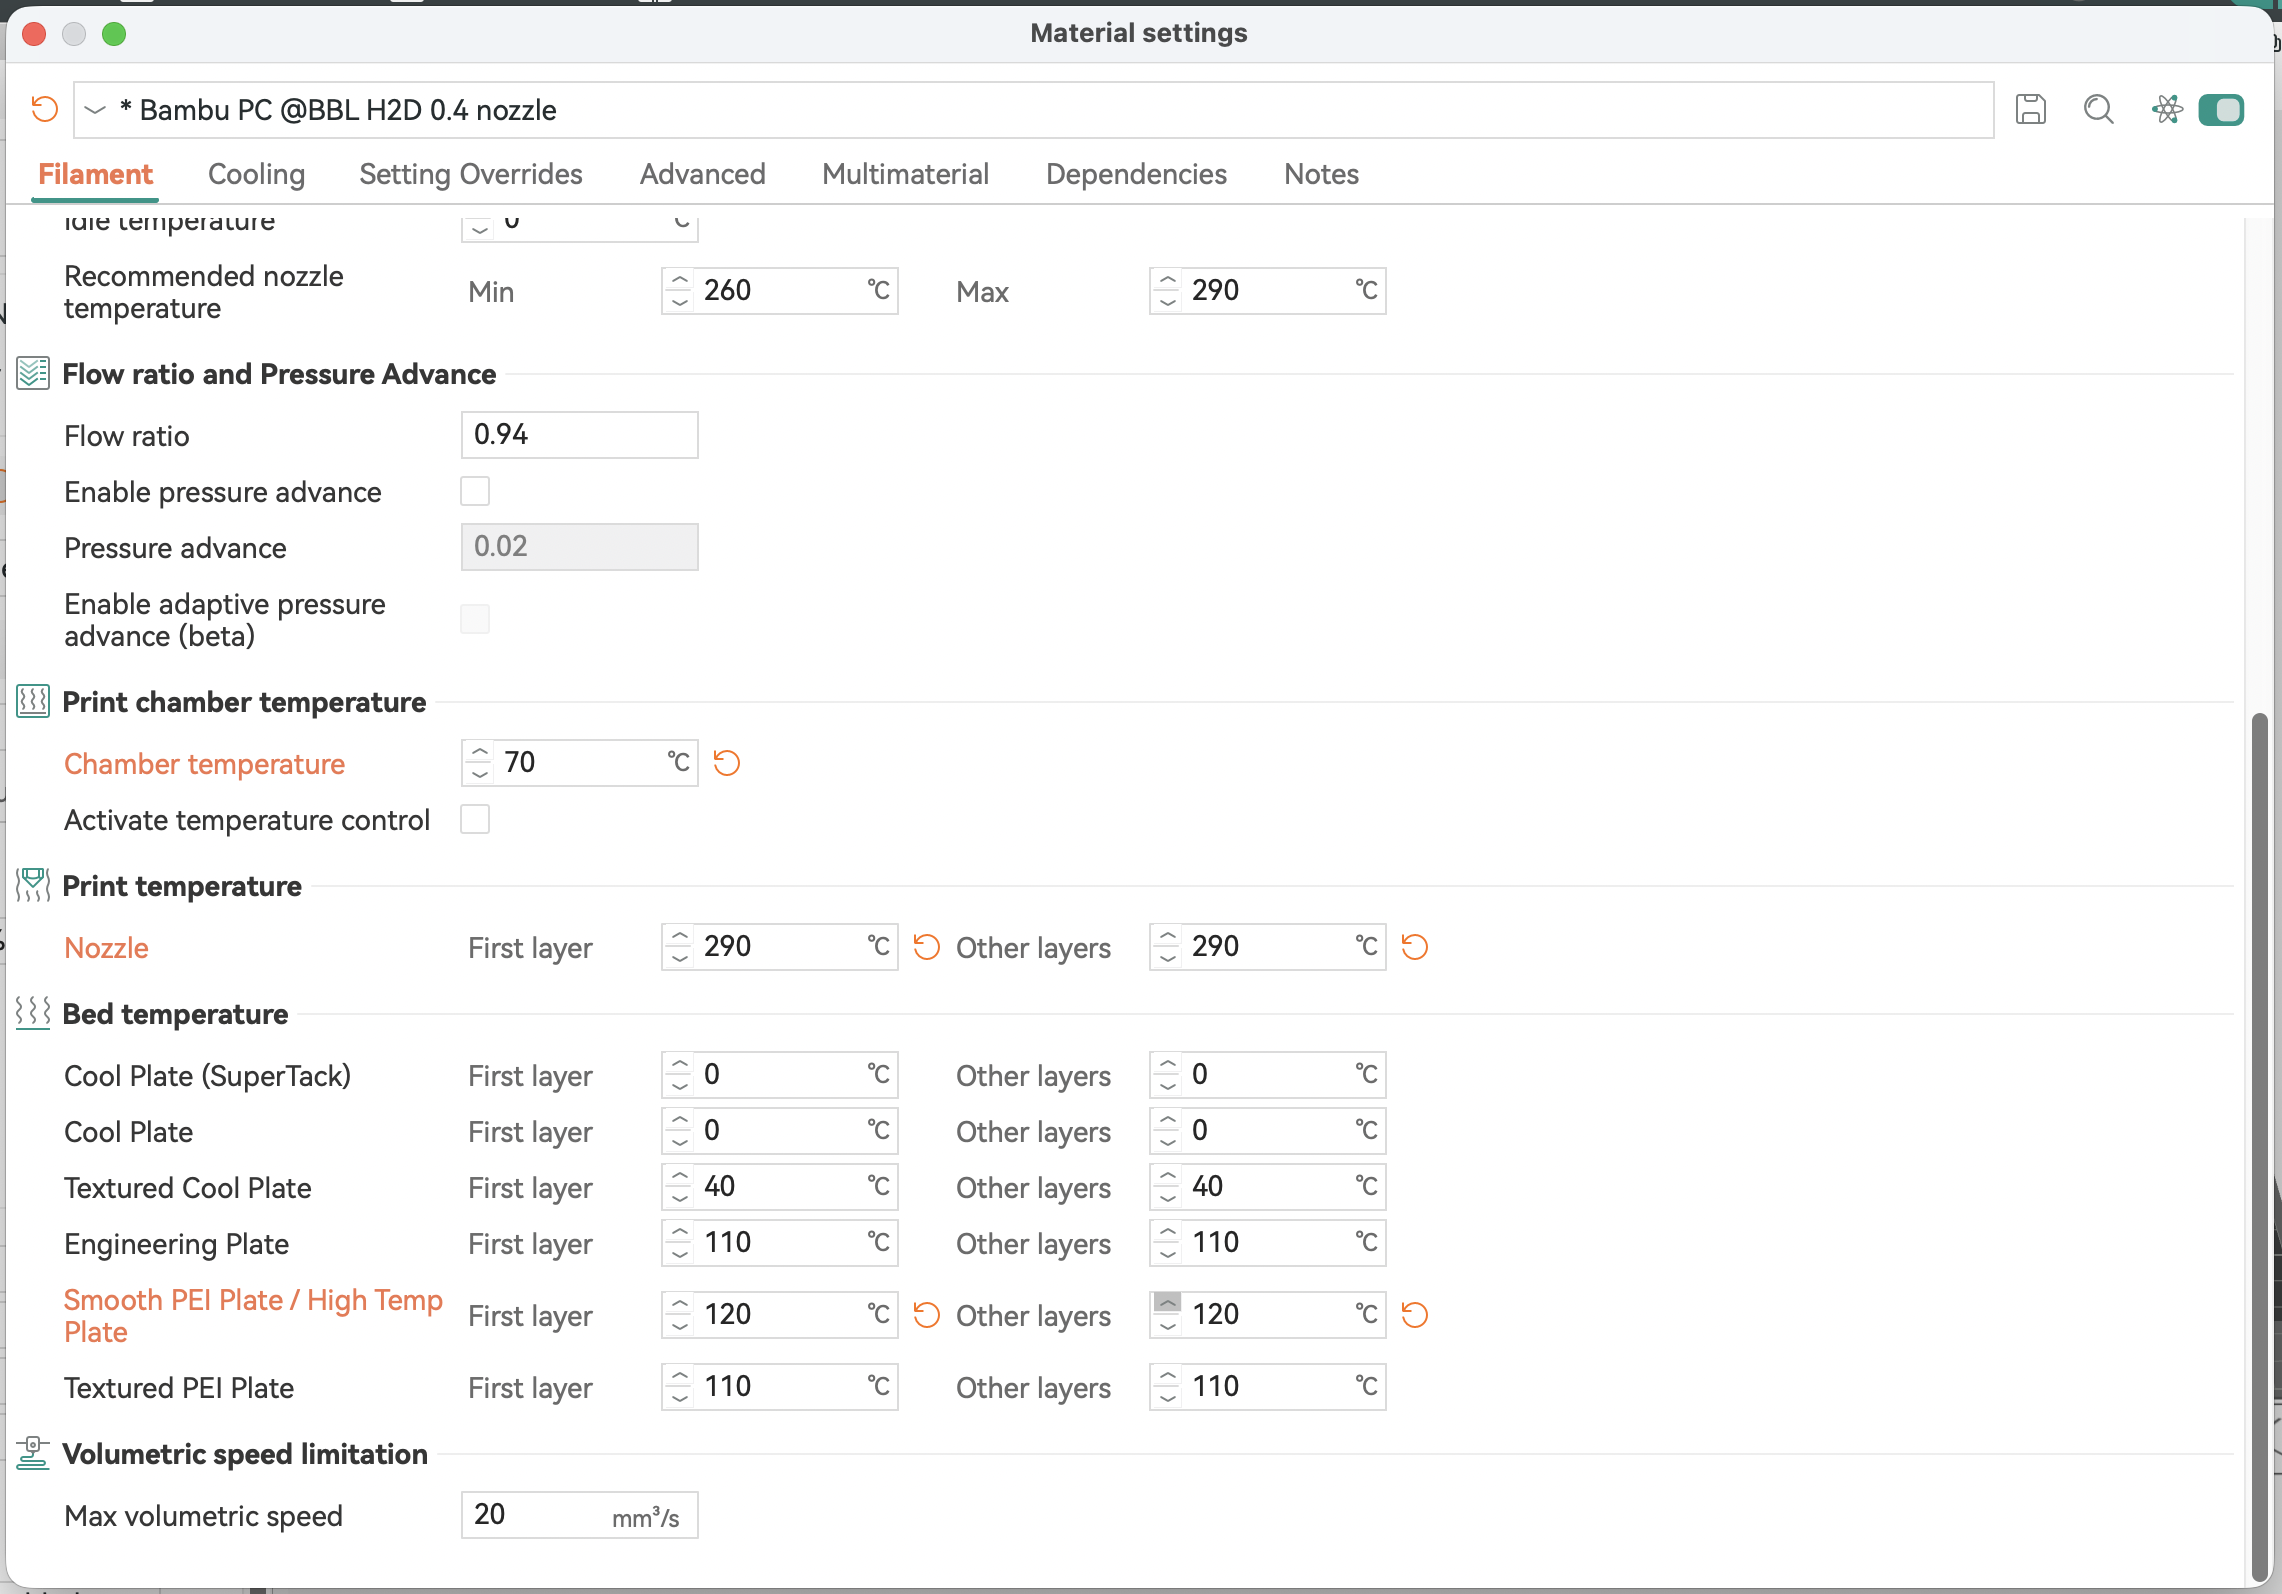Click the Enable pressure advance label

pyautogui.click(x=222, y=492)
